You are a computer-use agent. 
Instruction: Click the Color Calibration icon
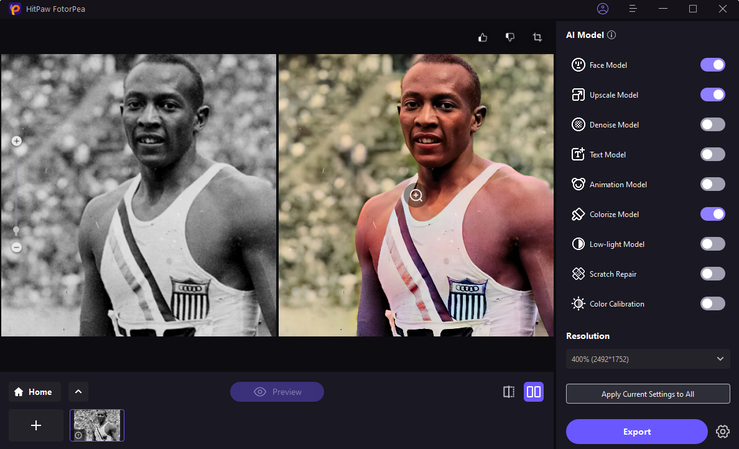click(578, 304)
